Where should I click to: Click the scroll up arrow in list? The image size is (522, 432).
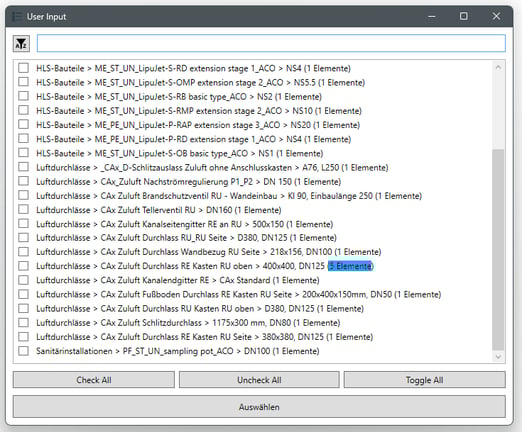pyautogui.click(x=498, y=67)
